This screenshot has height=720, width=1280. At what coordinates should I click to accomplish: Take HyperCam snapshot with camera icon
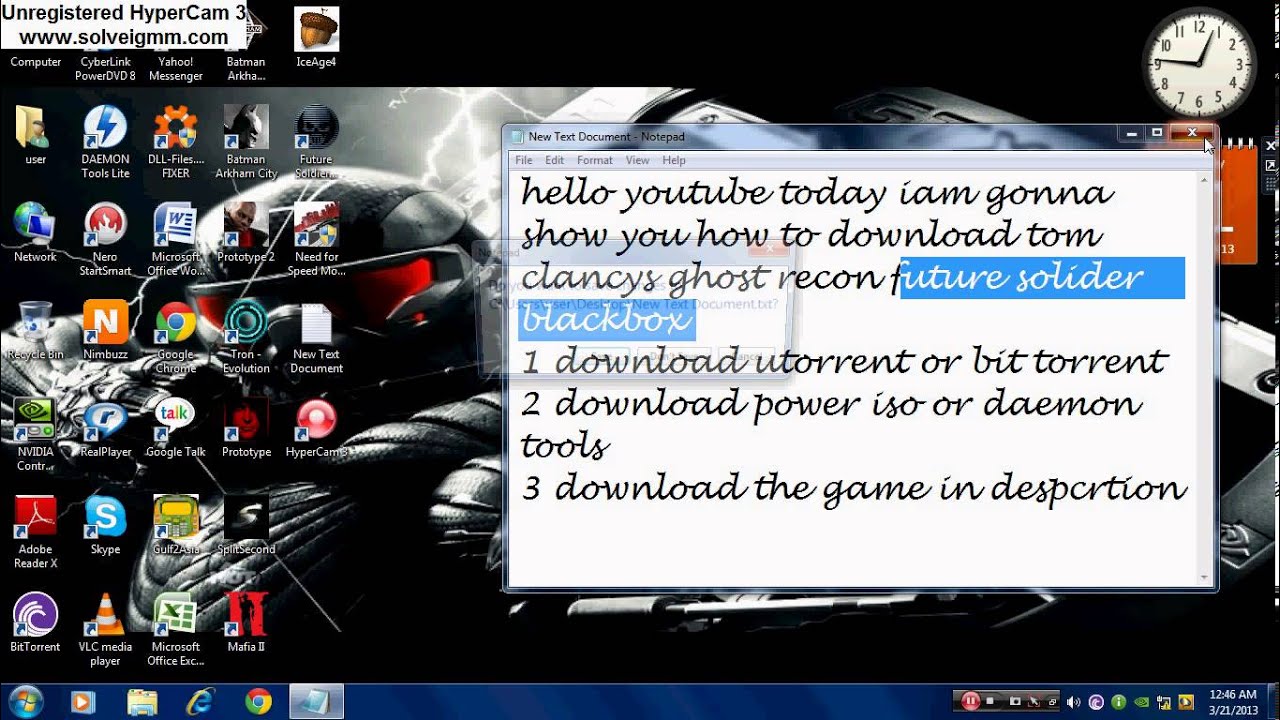(1015, 701)
